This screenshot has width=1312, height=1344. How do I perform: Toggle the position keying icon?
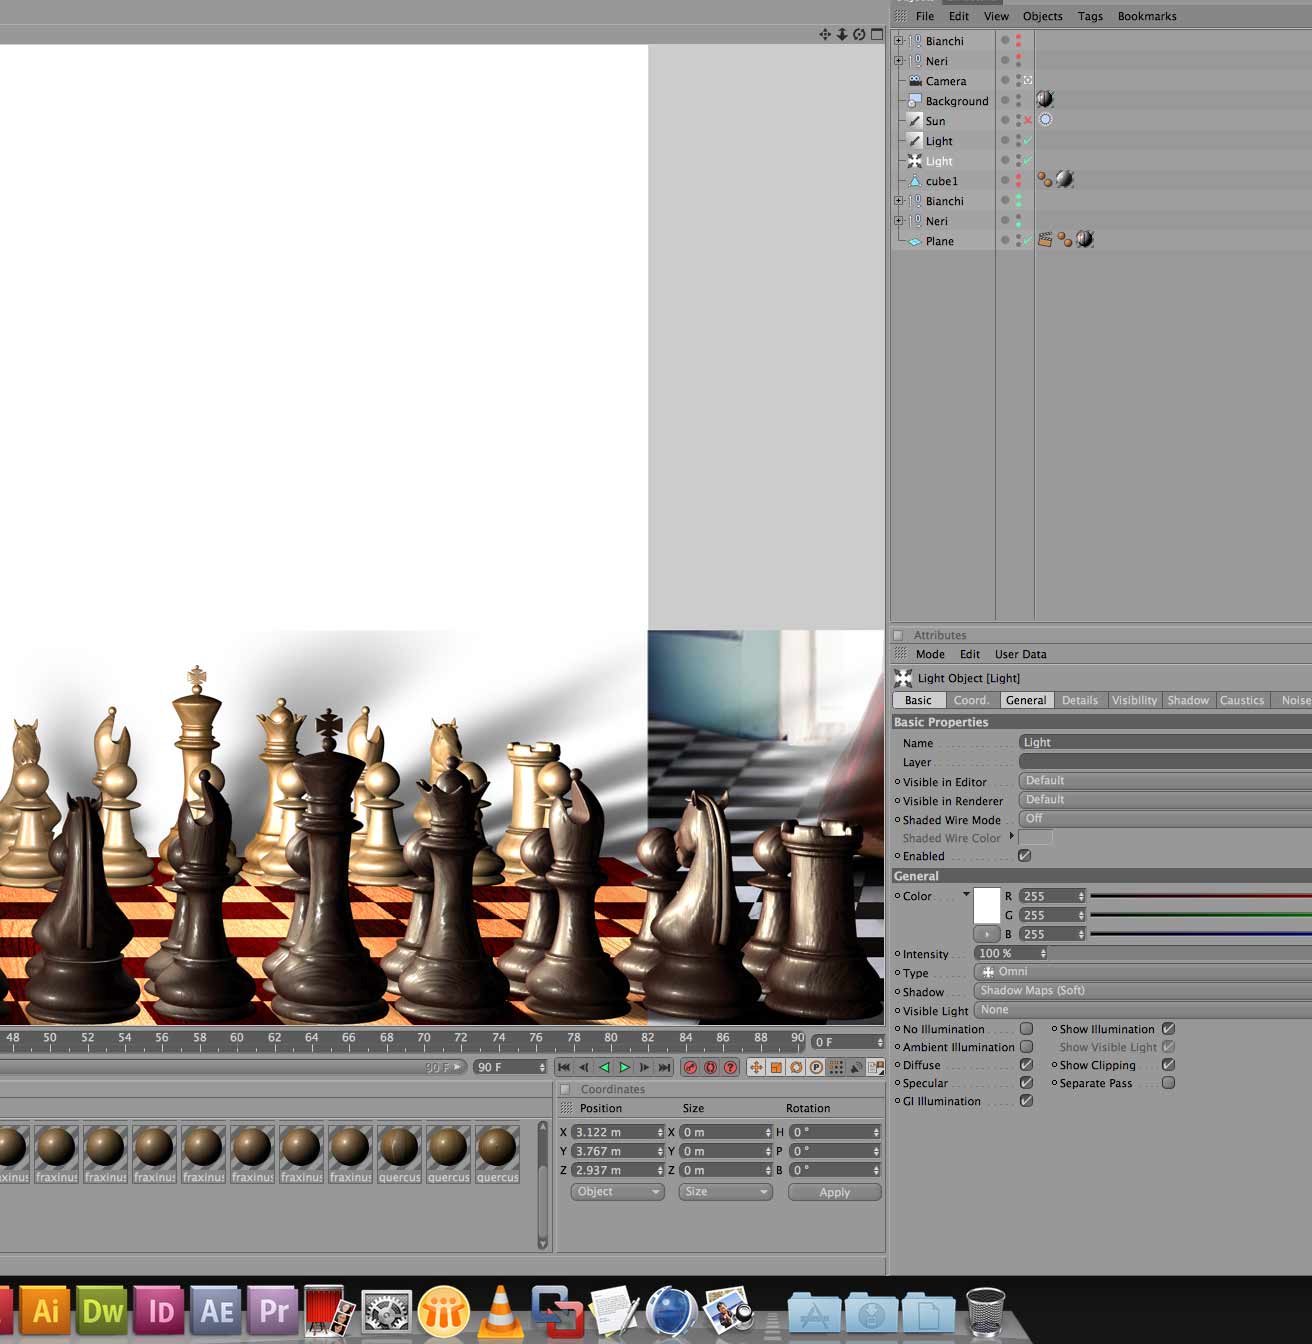[x=756, y=1068]
